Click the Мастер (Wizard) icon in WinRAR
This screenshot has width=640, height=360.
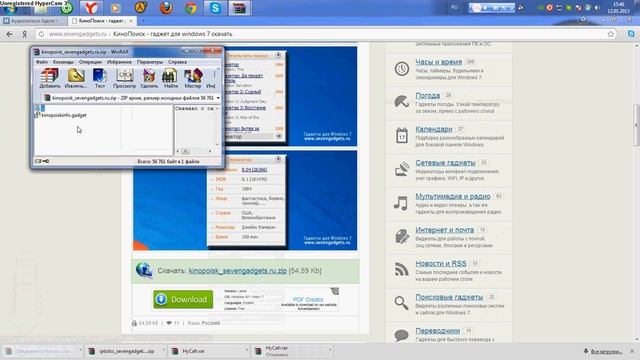pyautogui.click(x=193, y=78)
